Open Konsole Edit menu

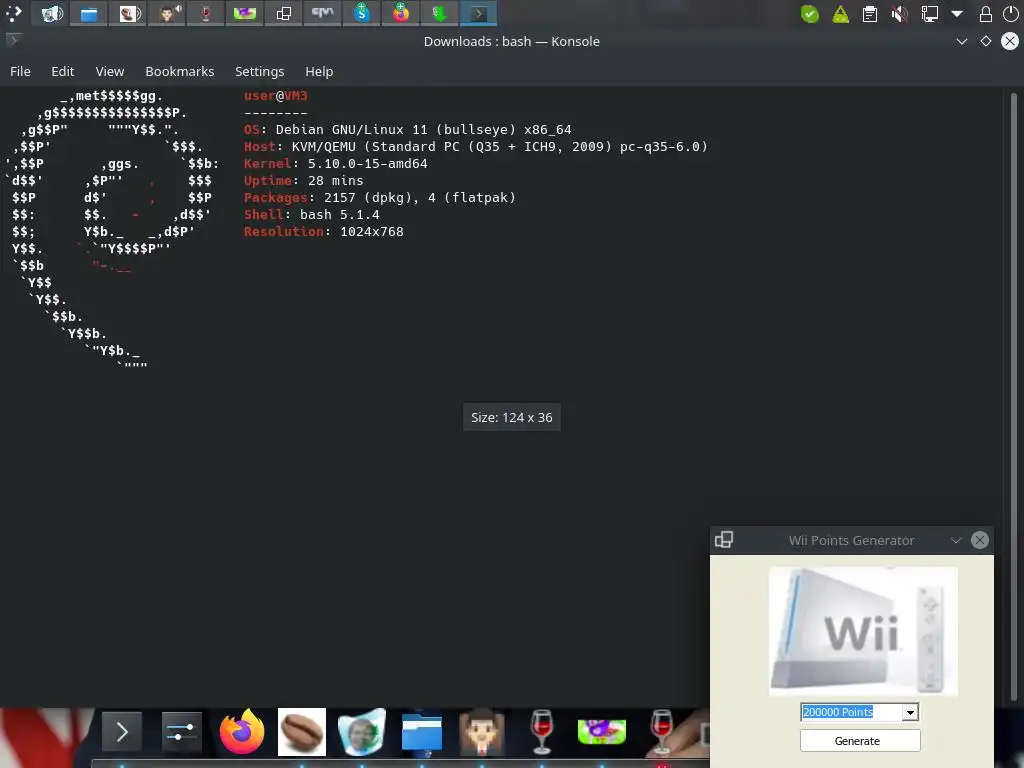pyautogui.click(x=63, y=71)
